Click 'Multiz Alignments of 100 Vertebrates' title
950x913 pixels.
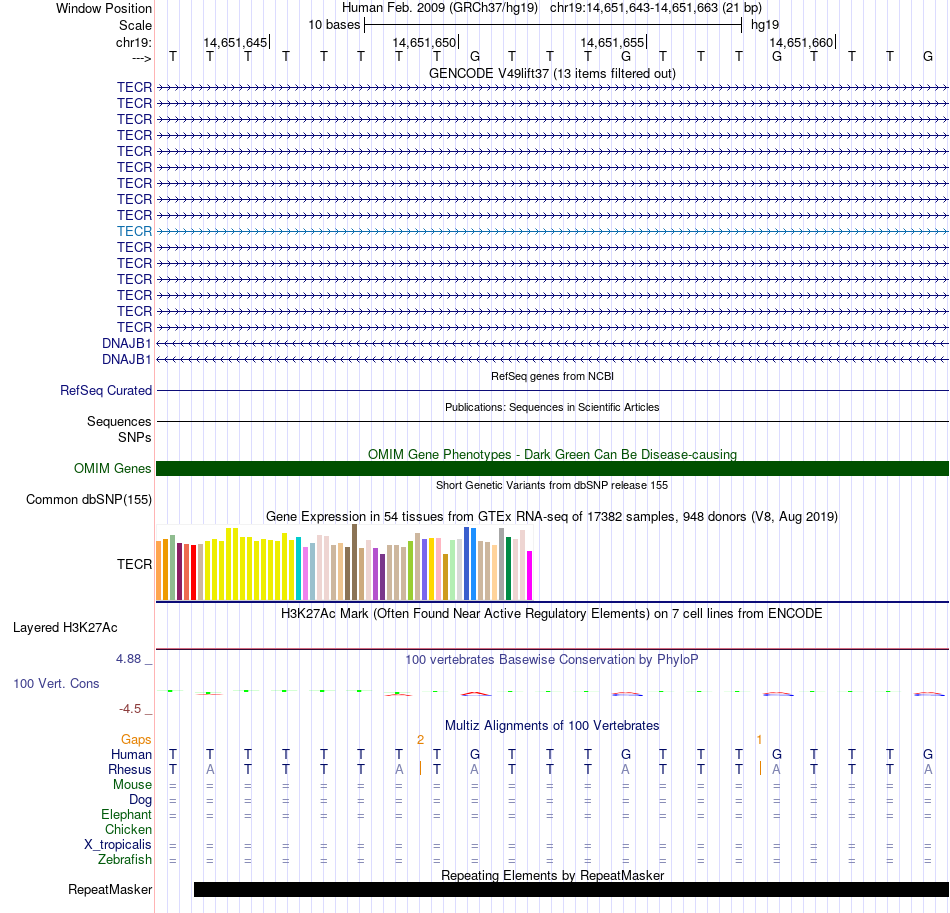coord(552,726)
